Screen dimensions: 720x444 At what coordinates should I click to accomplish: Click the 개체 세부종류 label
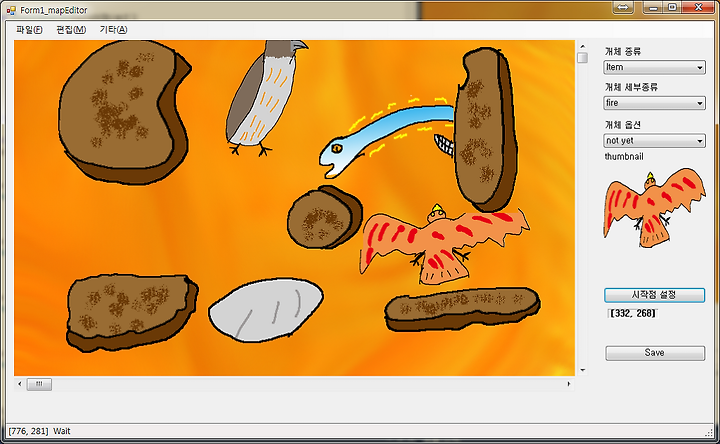[x=631, y=87]
